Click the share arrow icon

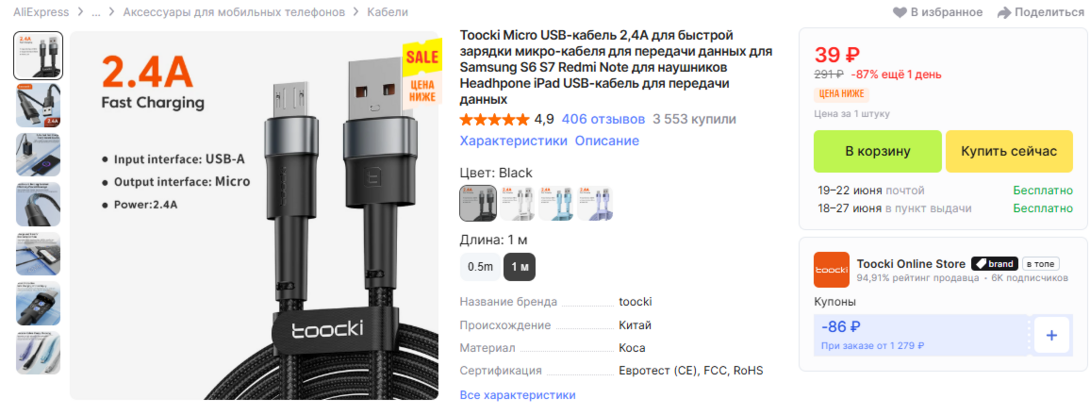(x=1004, y=13)
